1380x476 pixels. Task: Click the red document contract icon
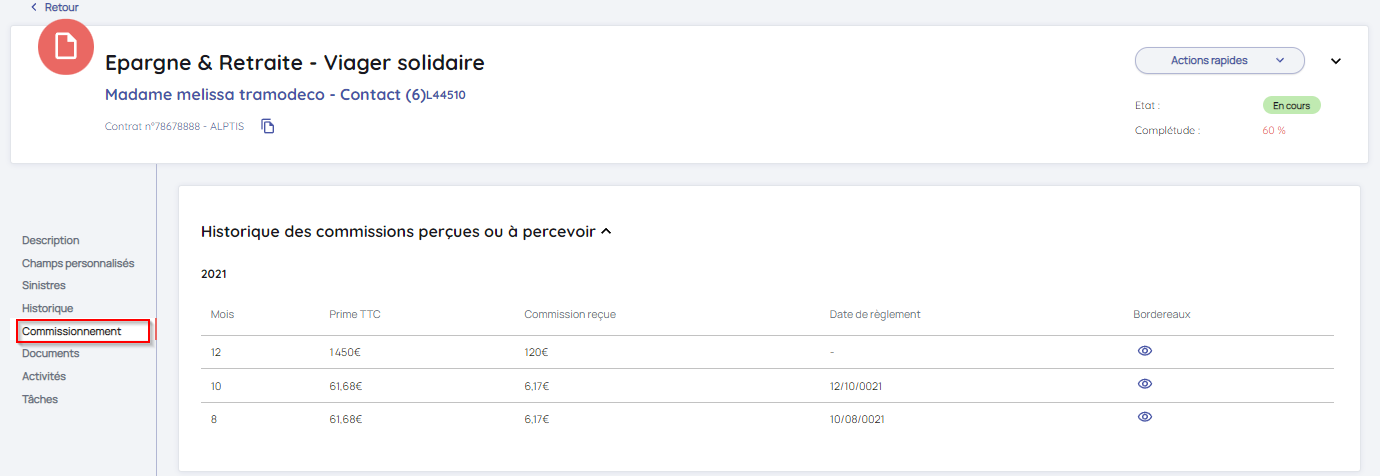coord(66,47)
